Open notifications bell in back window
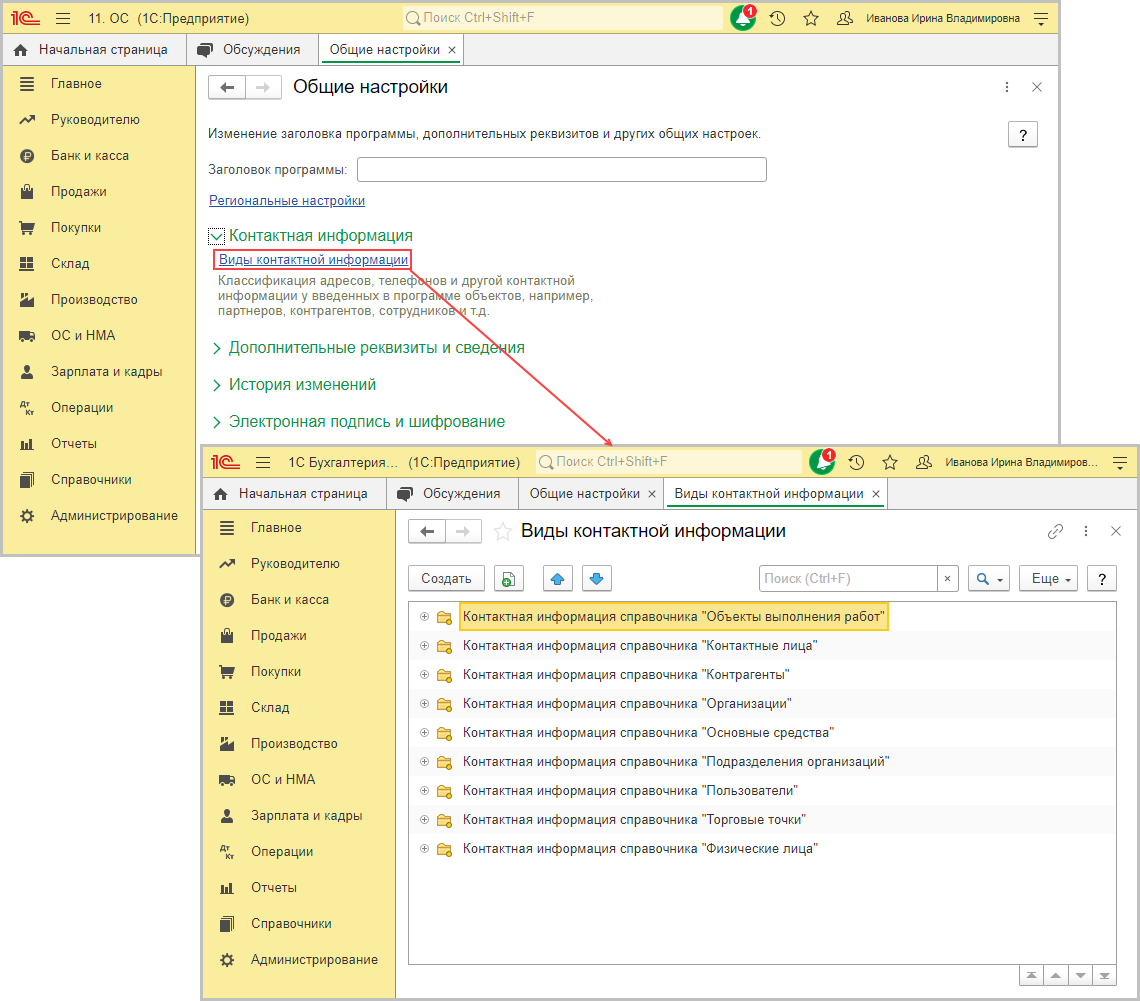 pyautogui.click(x=742, y=18)
